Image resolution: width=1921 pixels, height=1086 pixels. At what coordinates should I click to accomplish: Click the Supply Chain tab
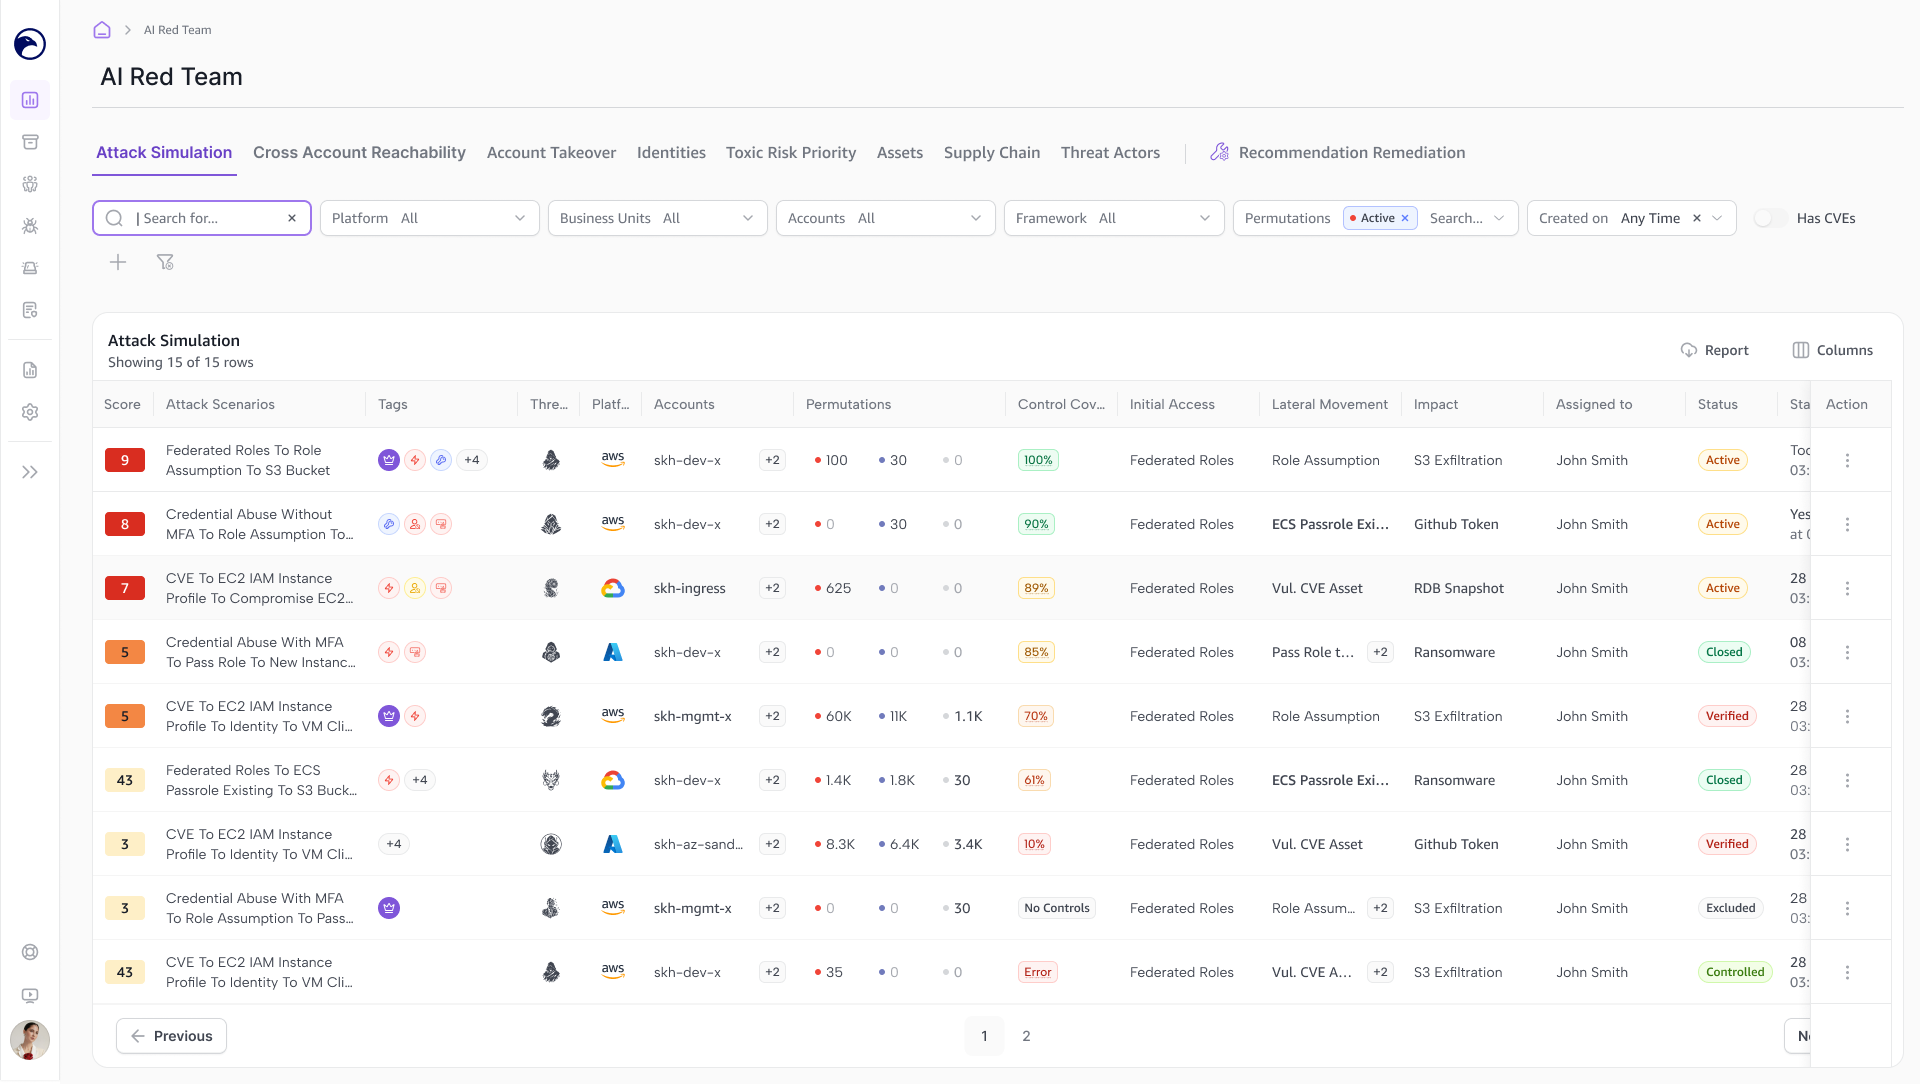click(991, 152)
